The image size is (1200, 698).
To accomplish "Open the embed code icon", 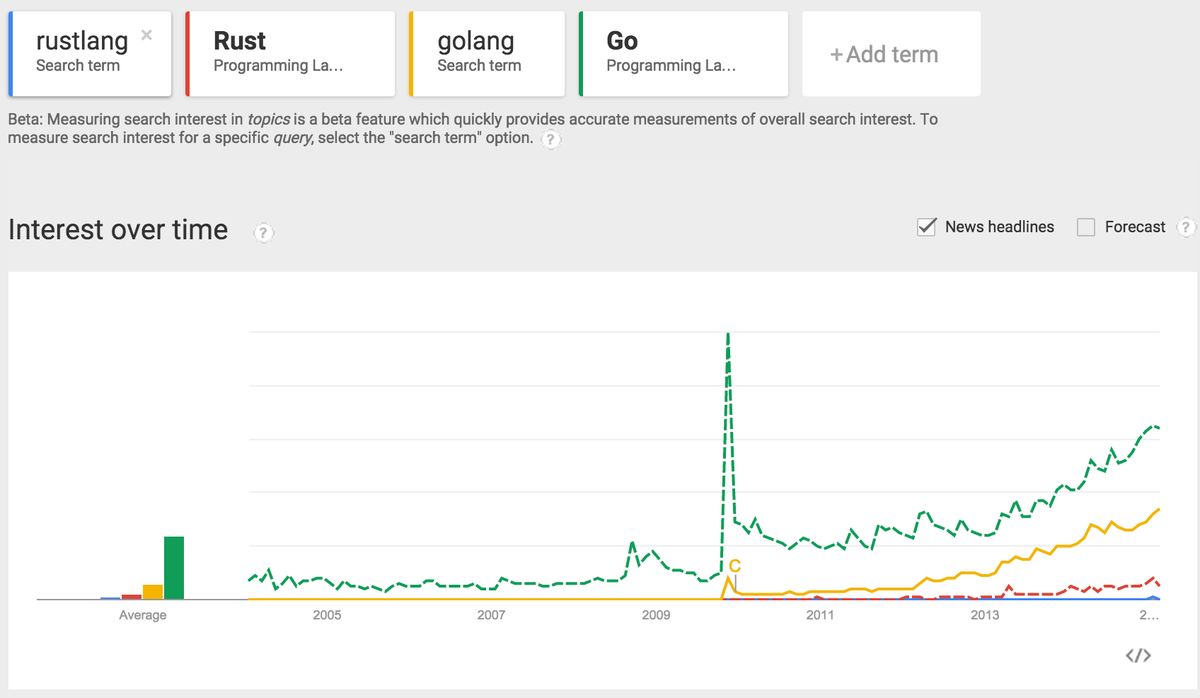I will click(1138, 656).
